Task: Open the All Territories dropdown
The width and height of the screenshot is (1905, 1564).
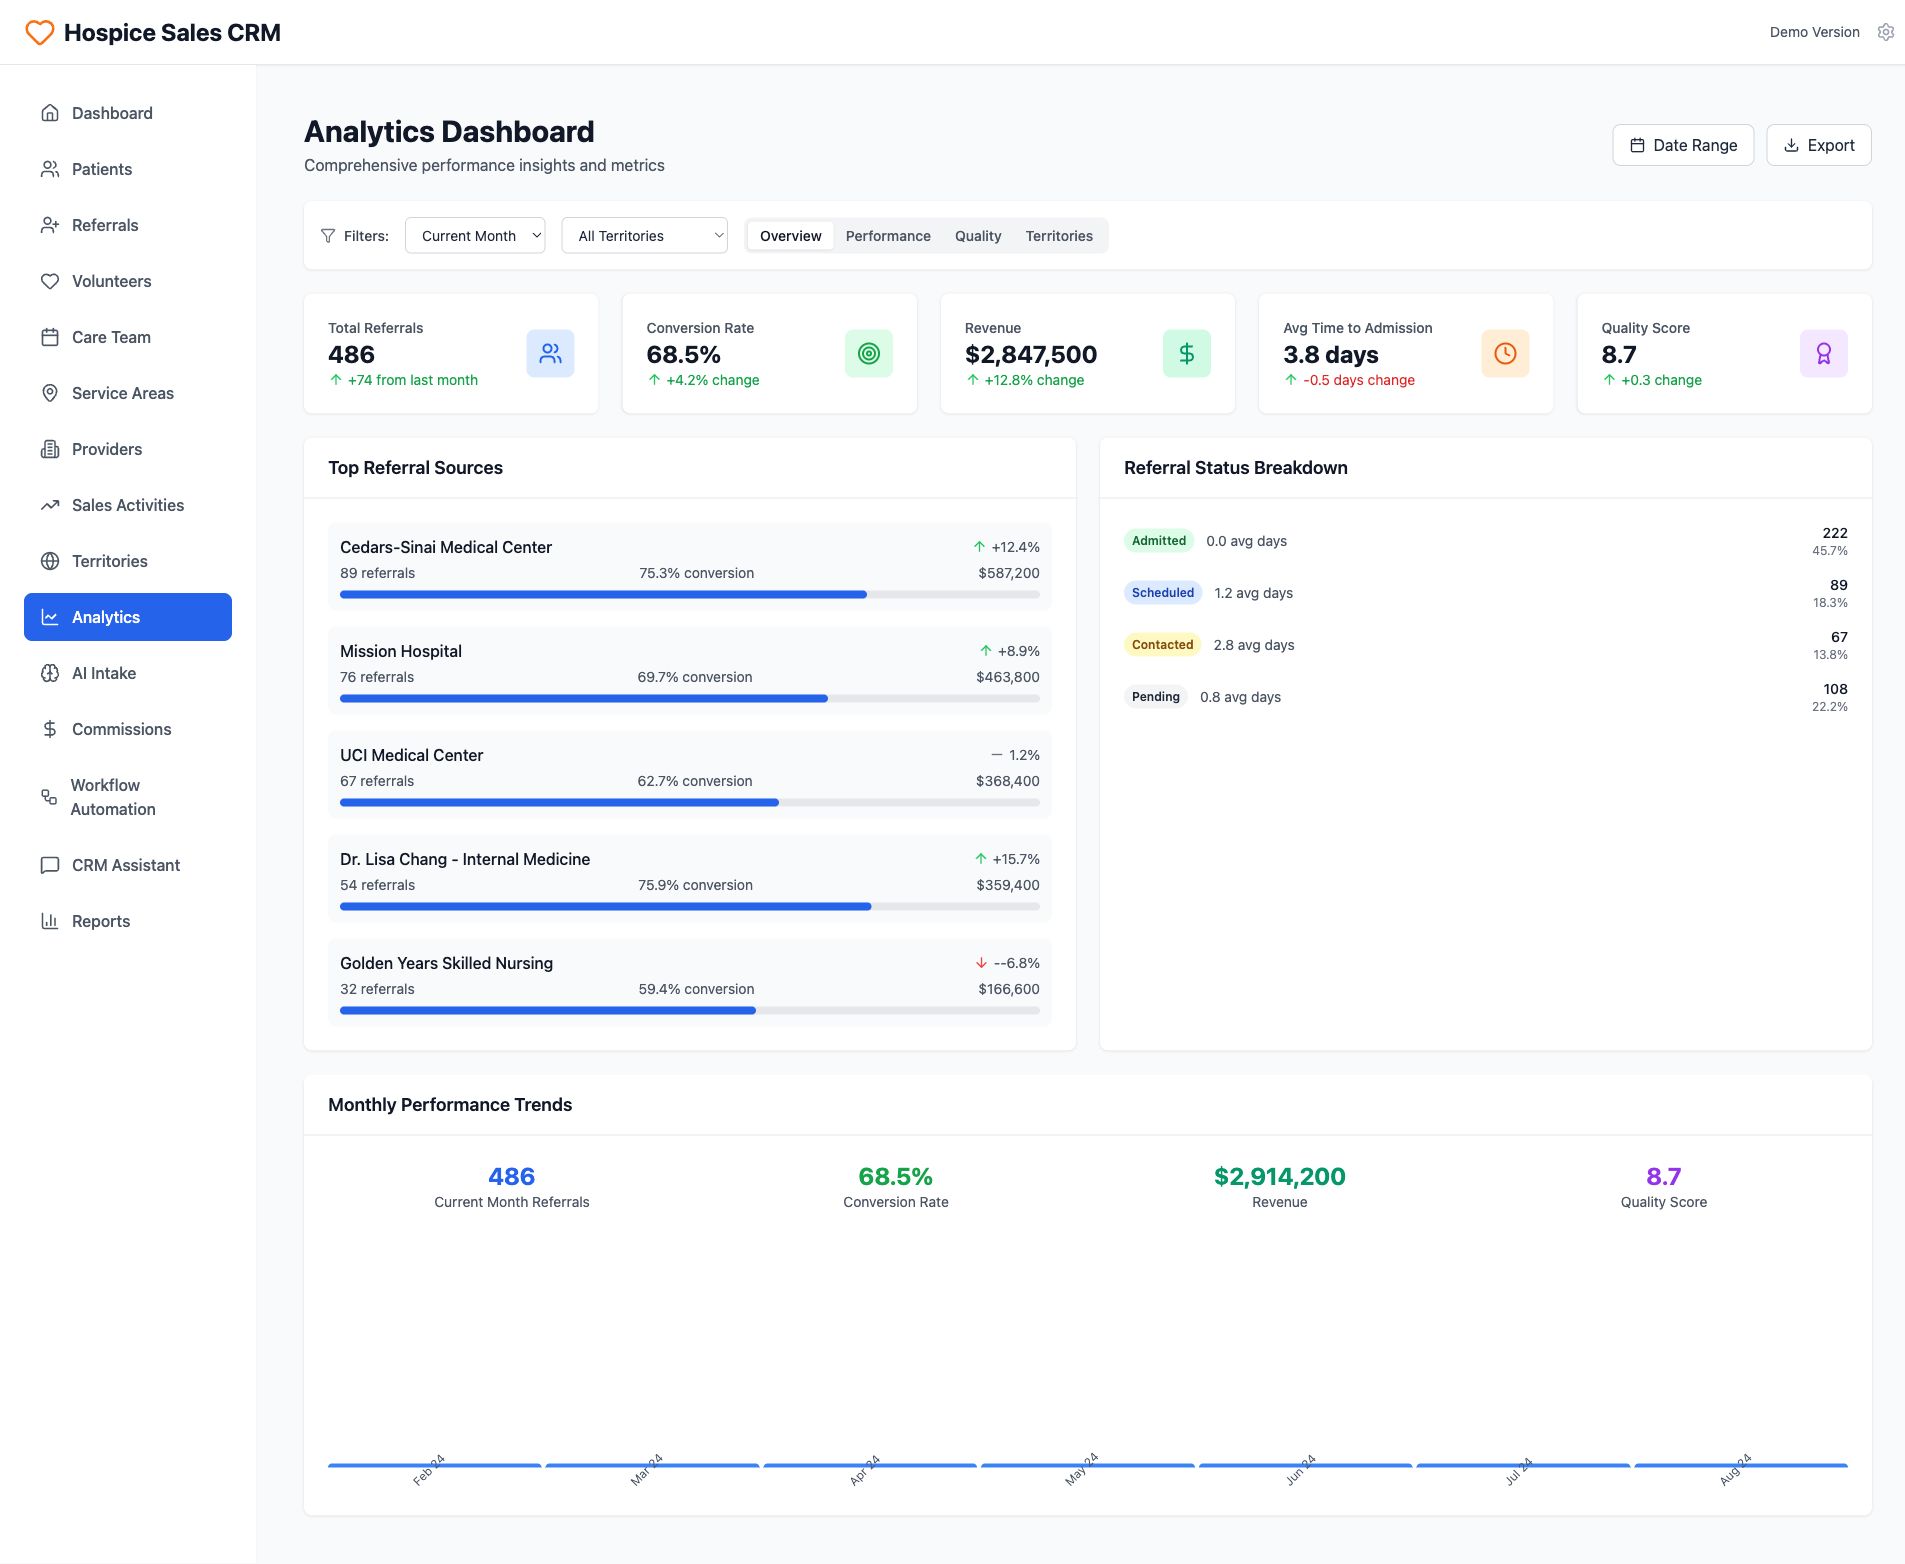Action: [x=644, y=236]
